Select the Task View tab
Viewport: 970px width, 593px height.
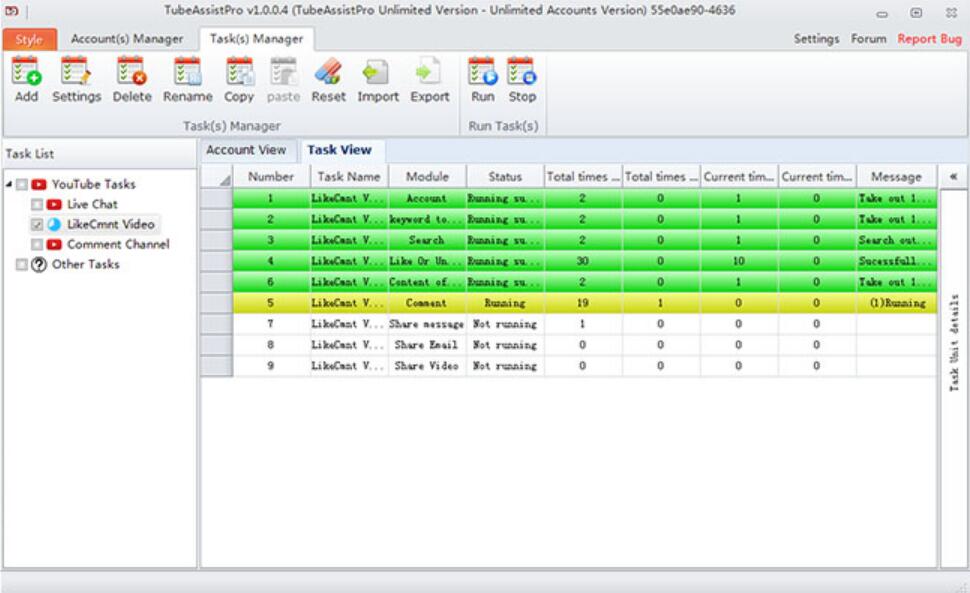pos(340,150)
